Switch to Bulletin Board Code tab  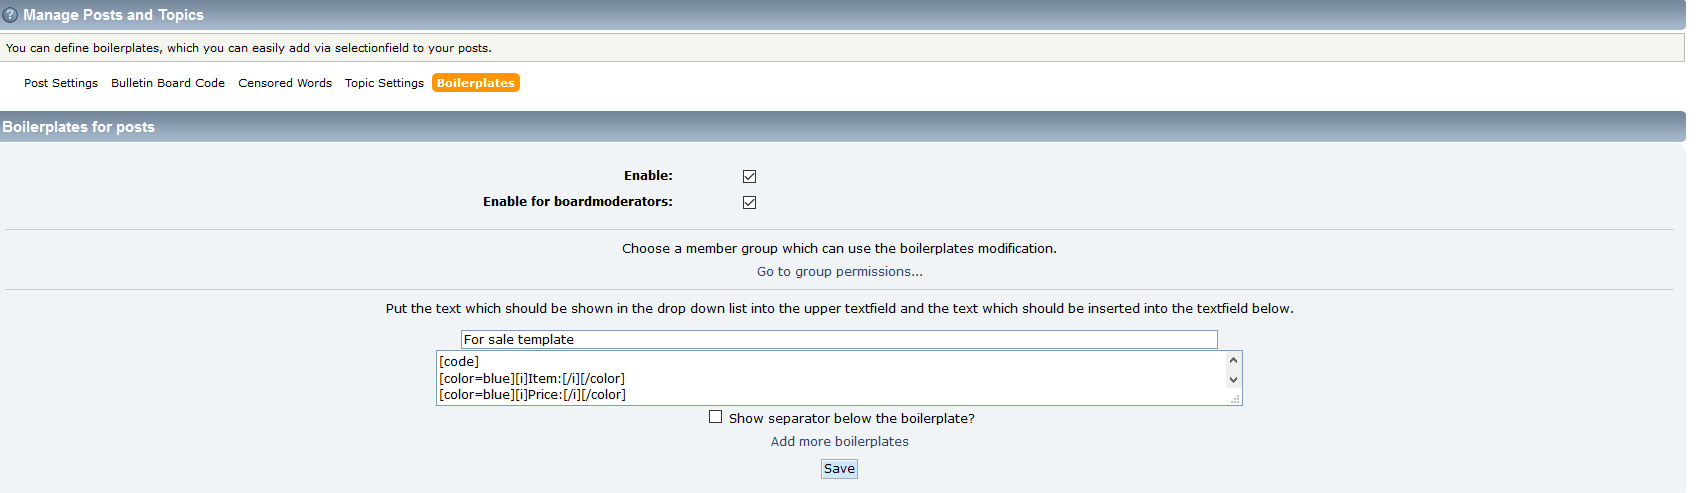pos(168,83)
